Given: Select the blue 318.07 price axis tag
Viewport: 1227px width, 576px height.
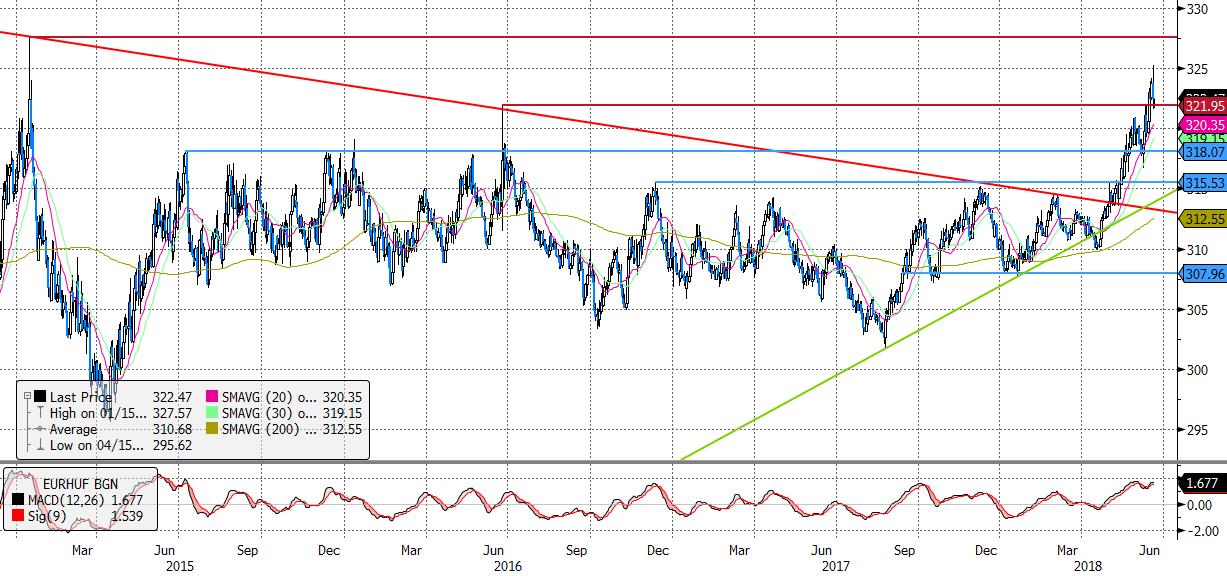Looking at the screenshot, I should [x=1203, y=152].
